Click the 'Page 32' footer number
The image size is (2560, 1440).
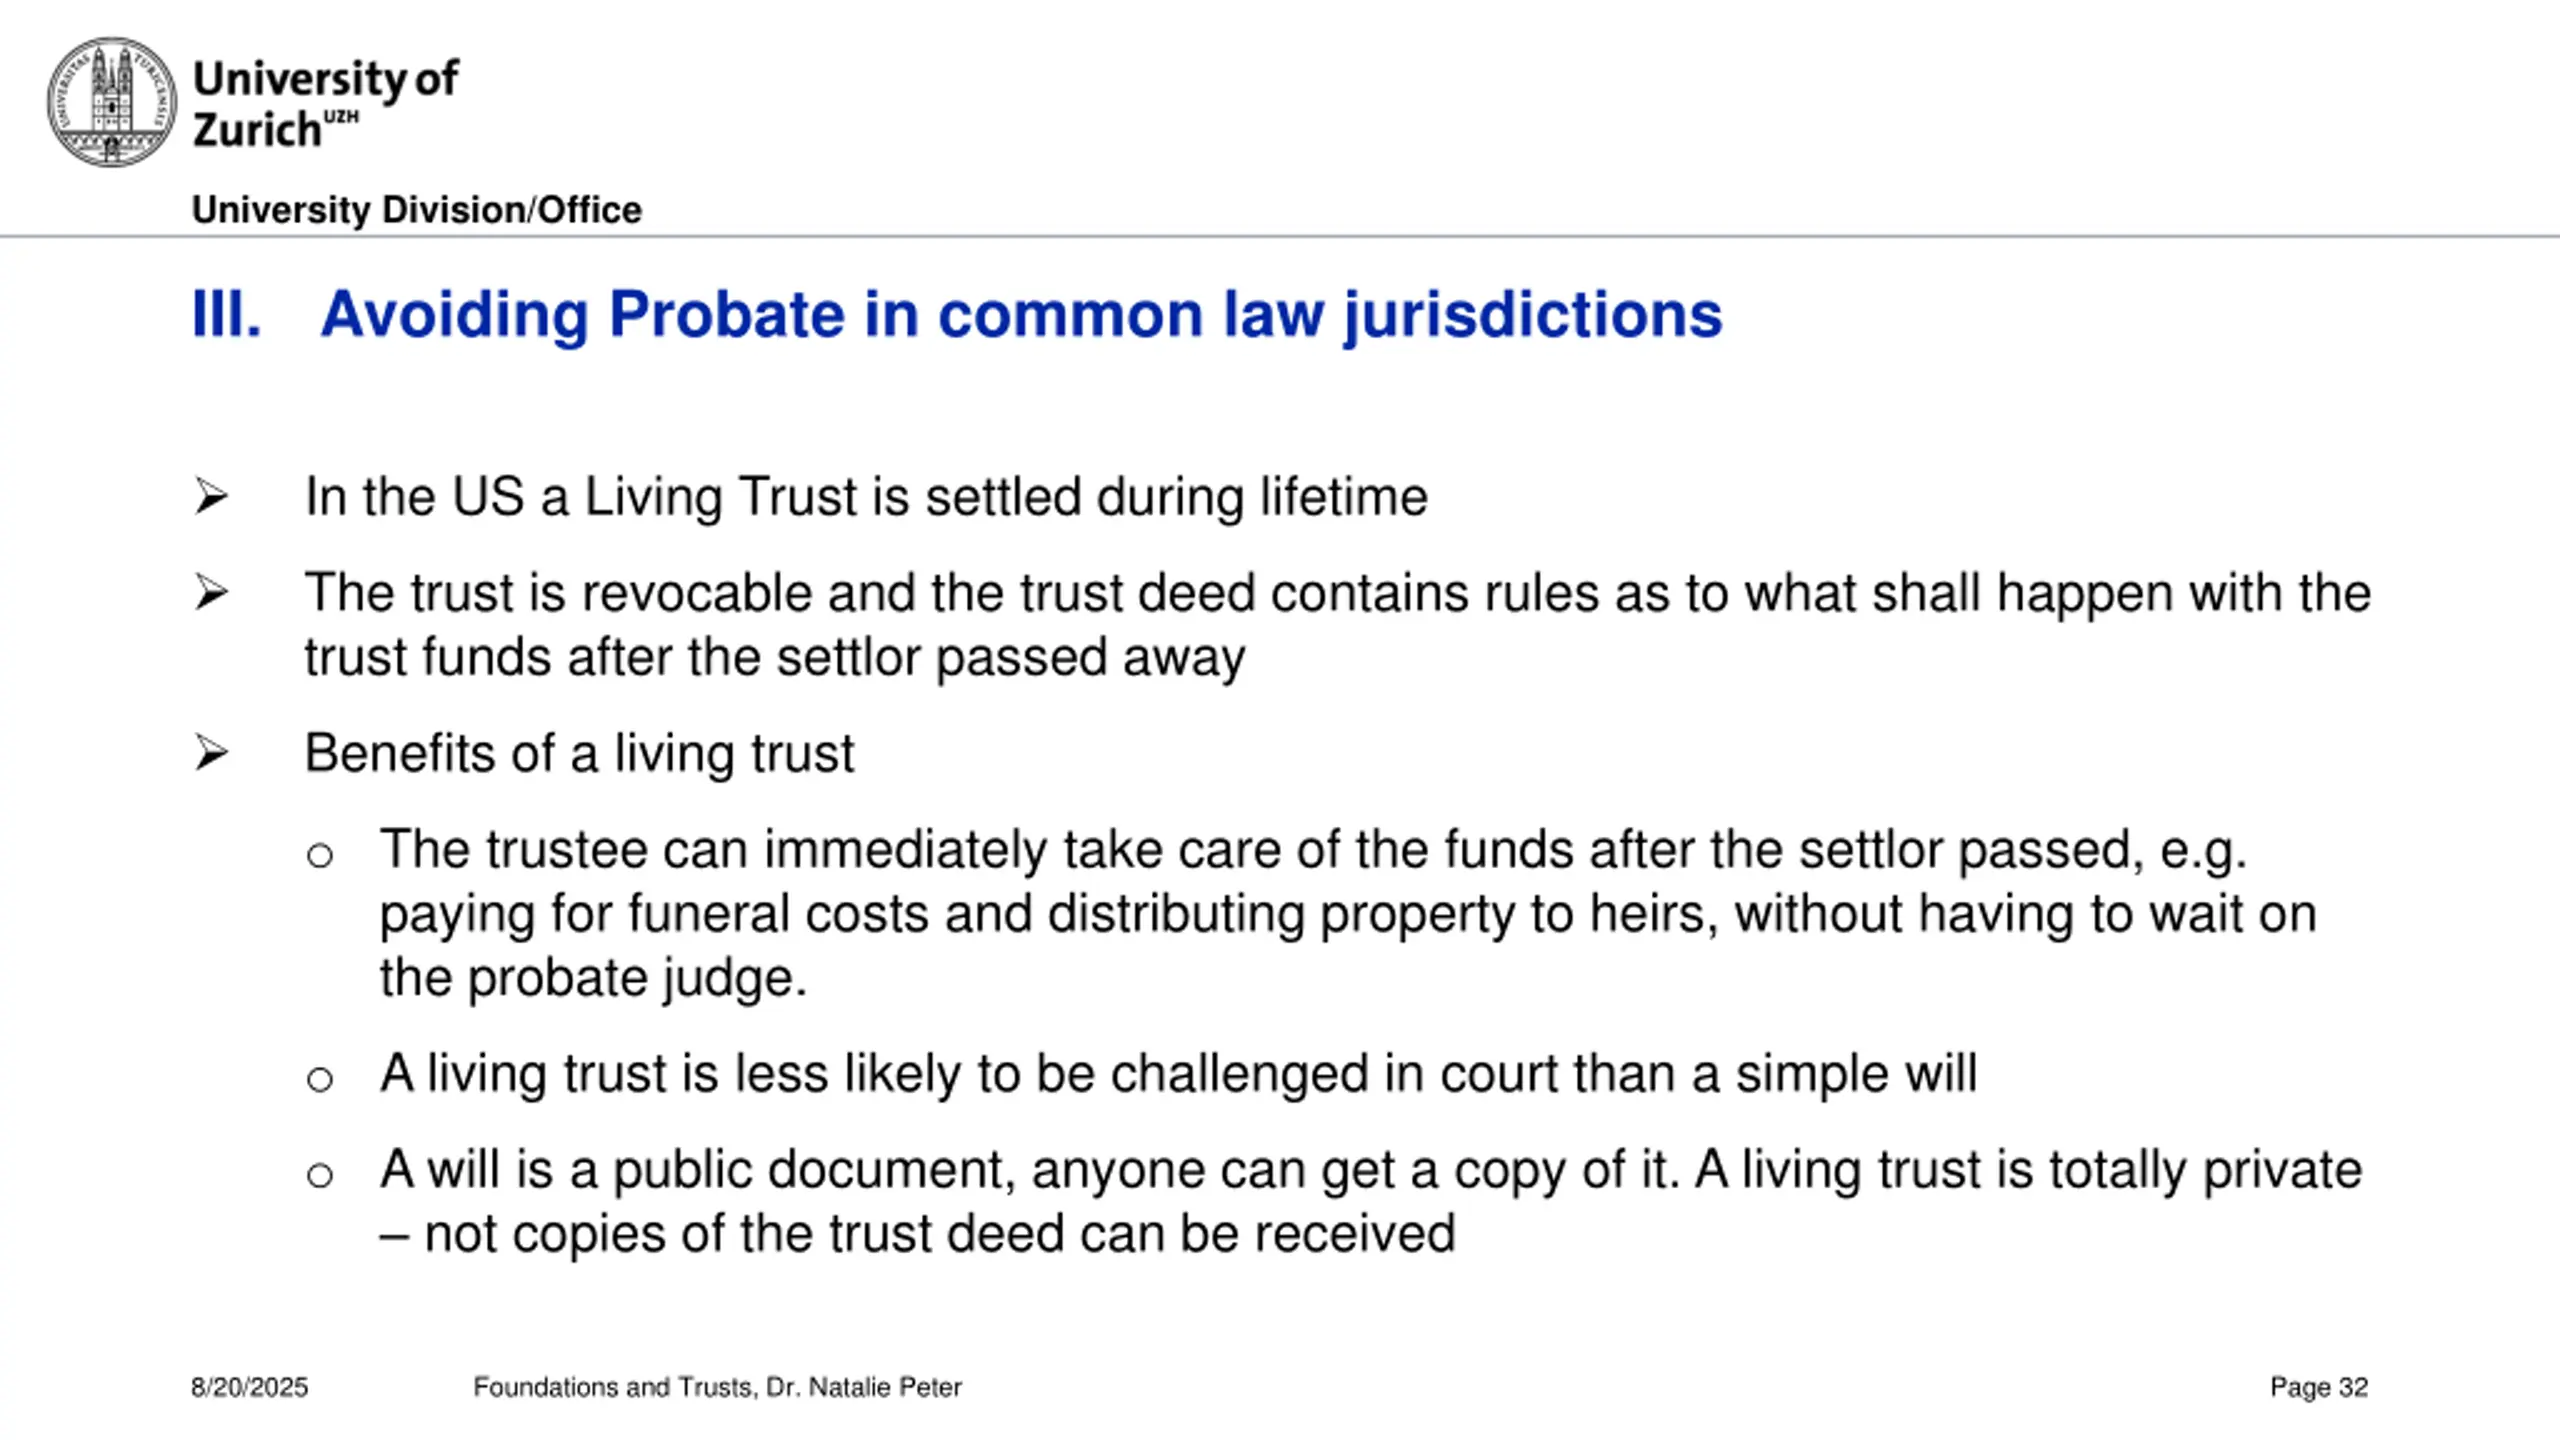2319,1388
